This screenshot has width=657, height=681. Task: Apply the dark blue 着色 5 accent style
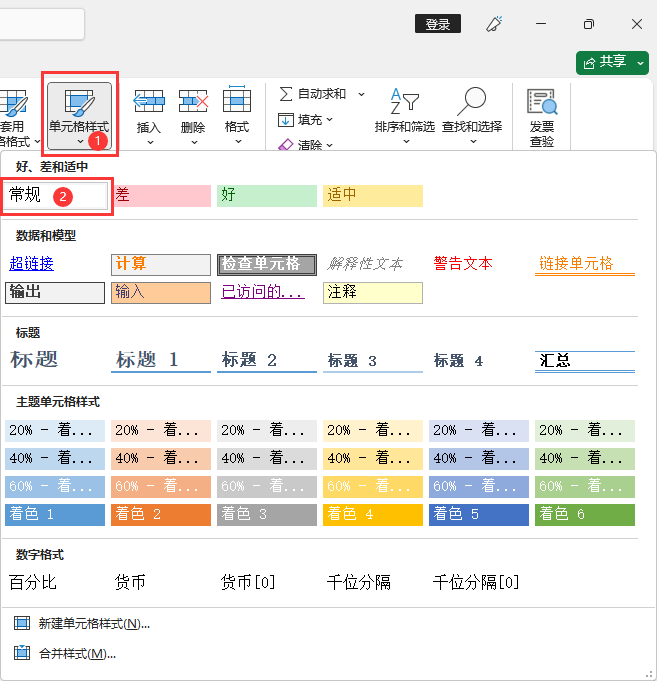[479, 515]
